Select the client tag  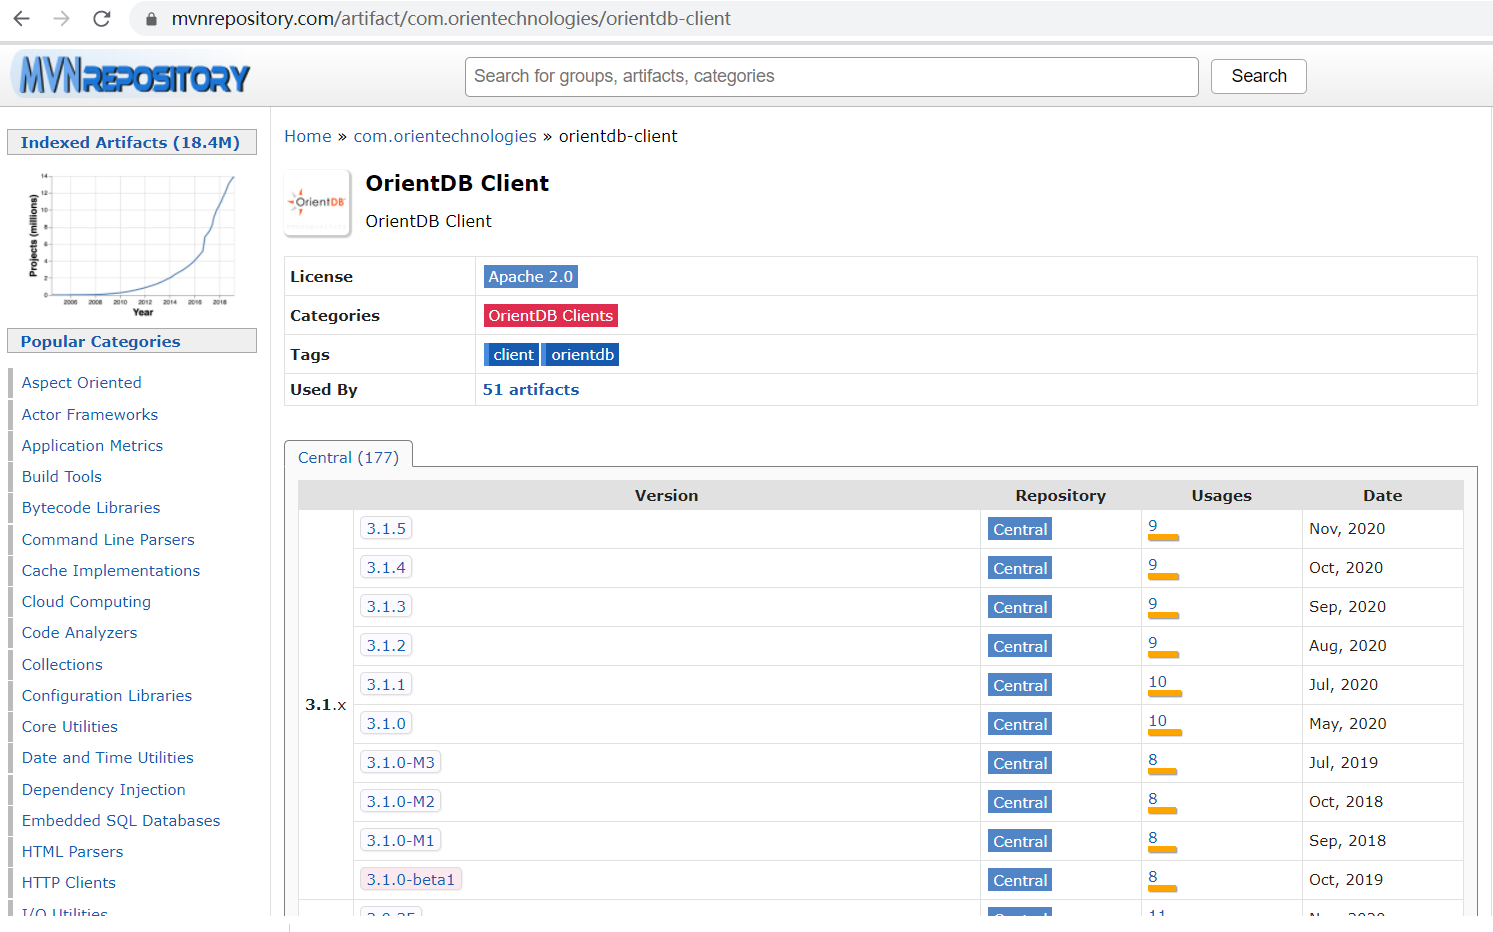[513, 354]
